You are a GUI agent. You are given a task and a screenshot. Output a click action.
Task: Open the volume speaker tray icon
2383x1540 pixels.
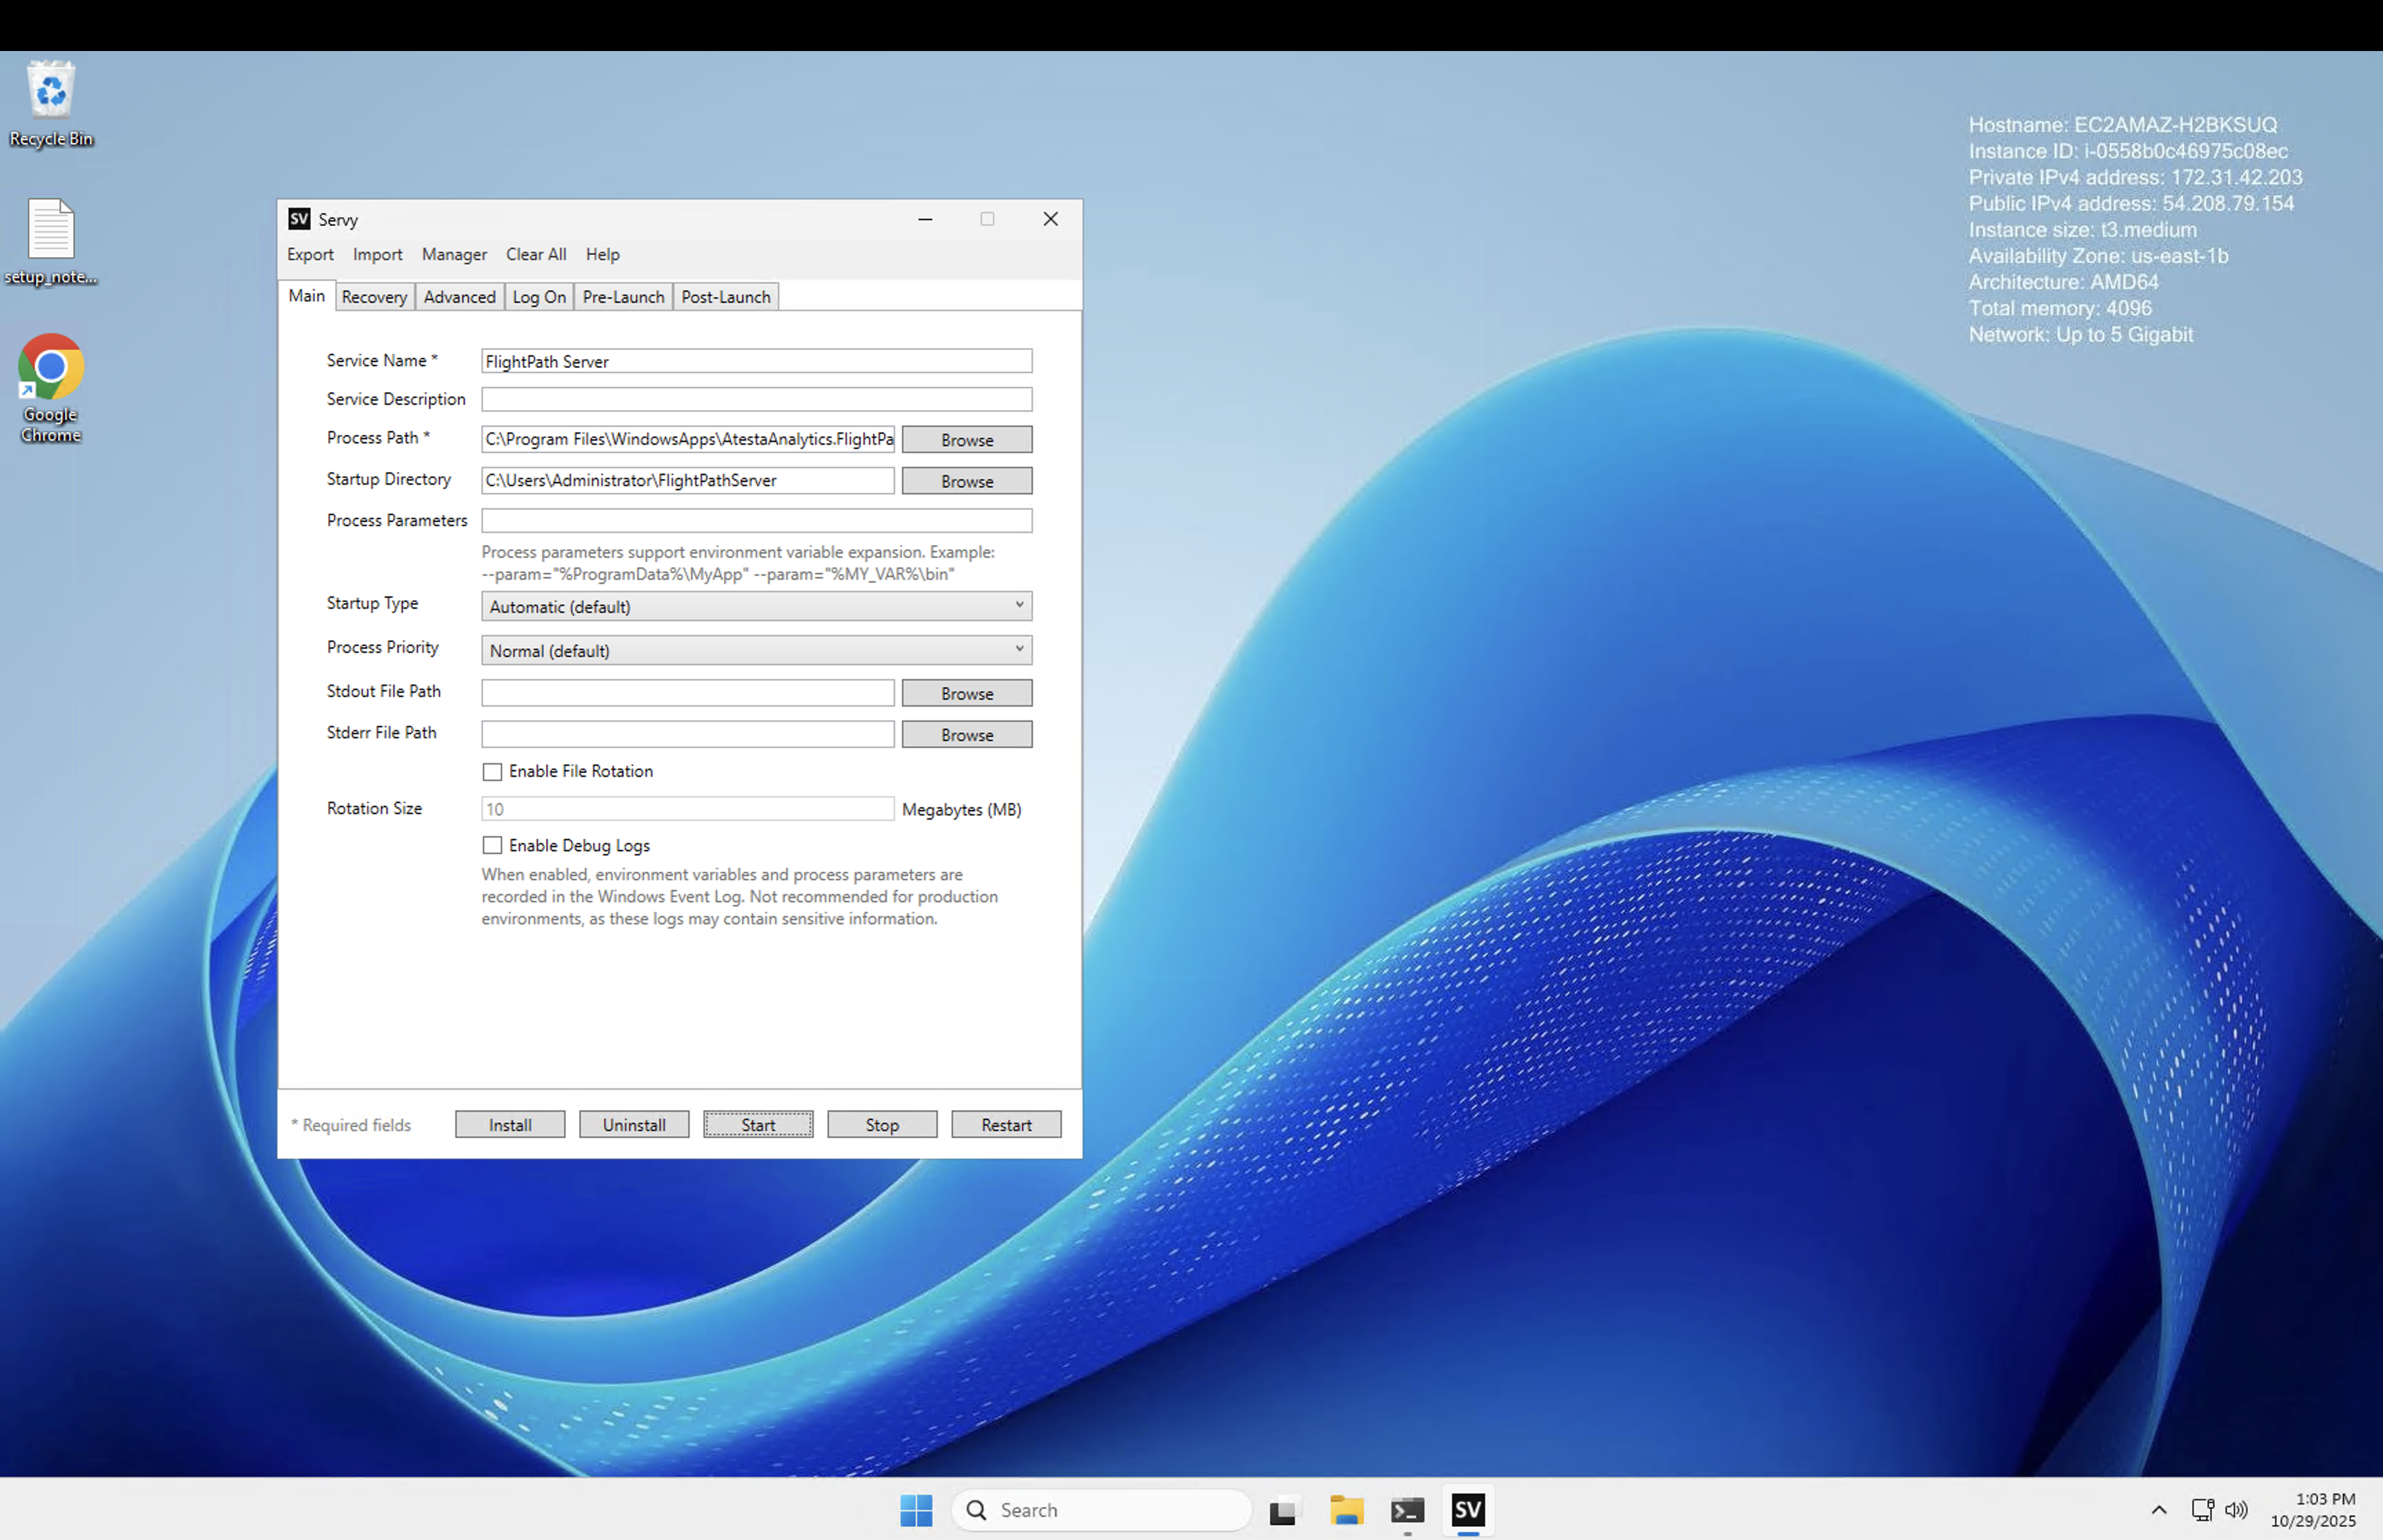tap(2236, 1509)
